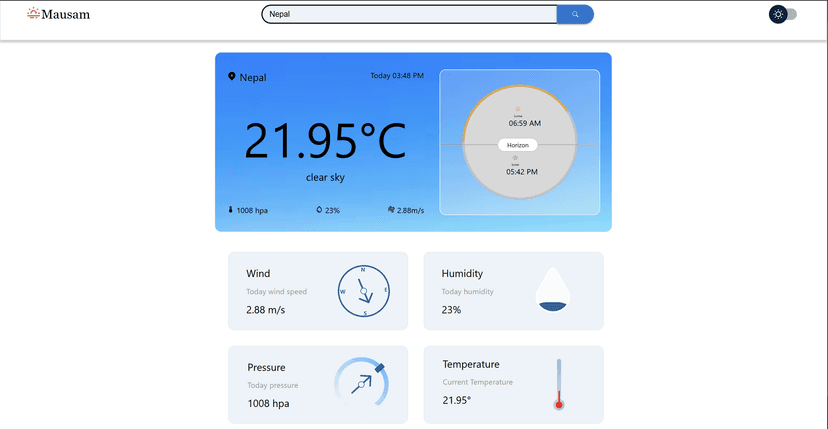Image resolution: width=828 pixels, height=429 pixels.
Task: Click the thermometer in Temperature card
Action: [x=559, y=384]
